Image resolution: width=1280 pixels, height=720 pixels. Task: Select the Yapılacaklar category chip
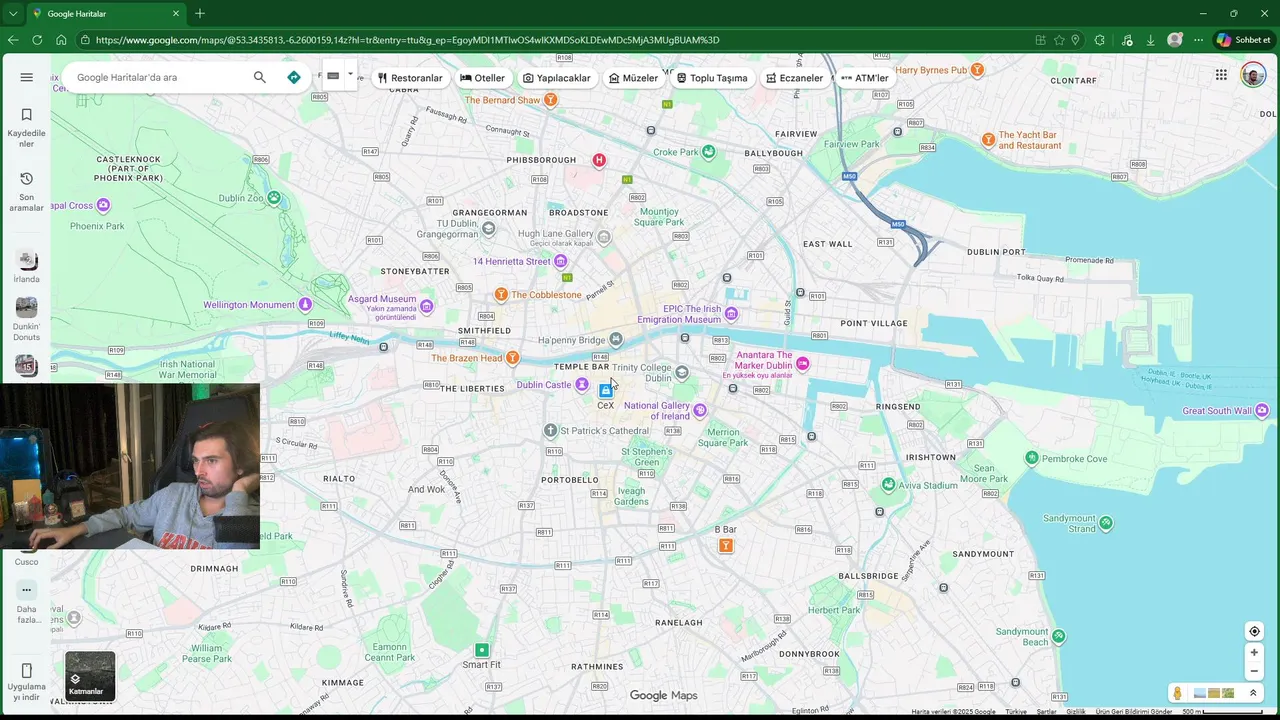[557, 78]
